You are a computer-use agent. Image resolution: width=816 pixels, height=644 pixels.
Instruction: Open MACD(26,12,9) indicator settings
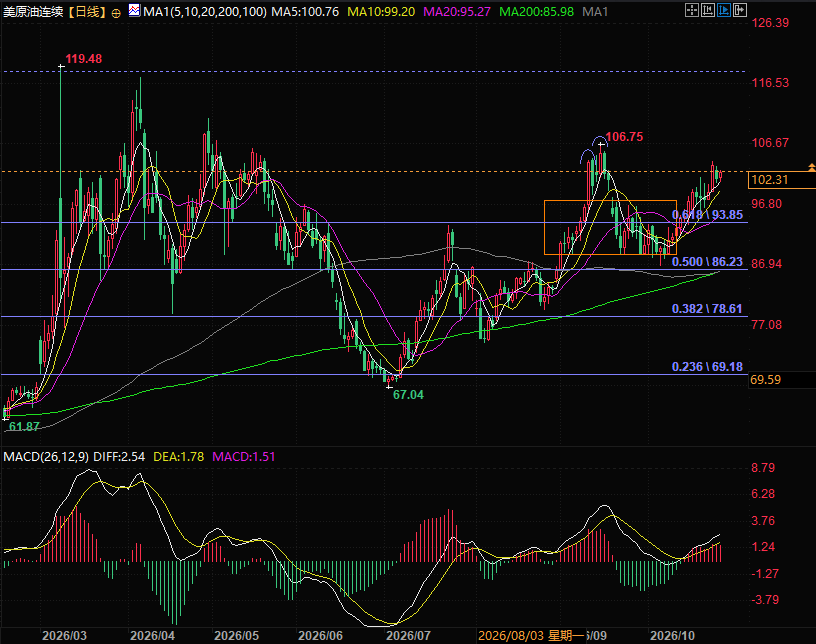point(46,457)
